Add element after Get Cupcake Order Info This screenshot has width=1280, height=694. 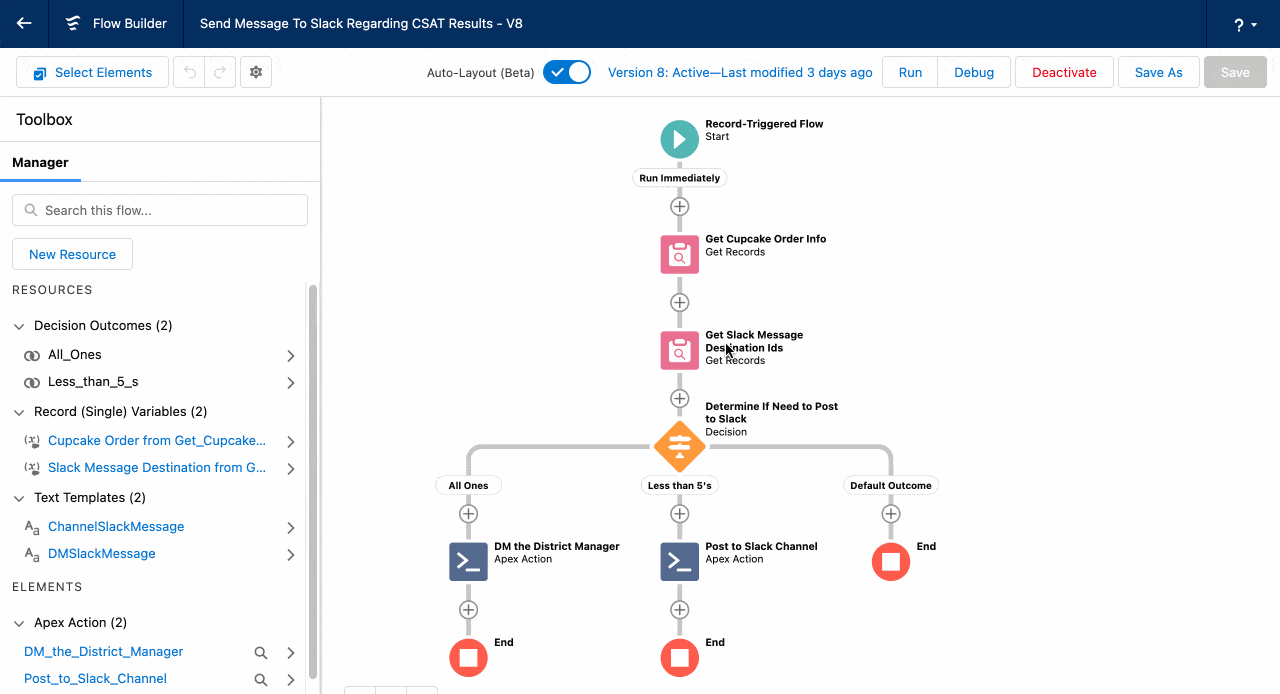click(x=680, y=302)
